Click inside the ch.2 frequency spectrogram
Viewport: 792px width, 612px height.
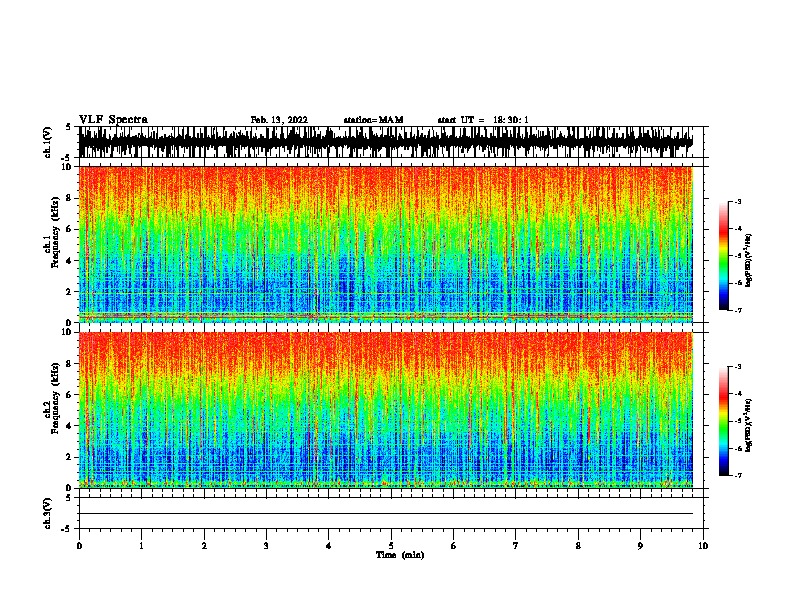(x=385, y=410)
